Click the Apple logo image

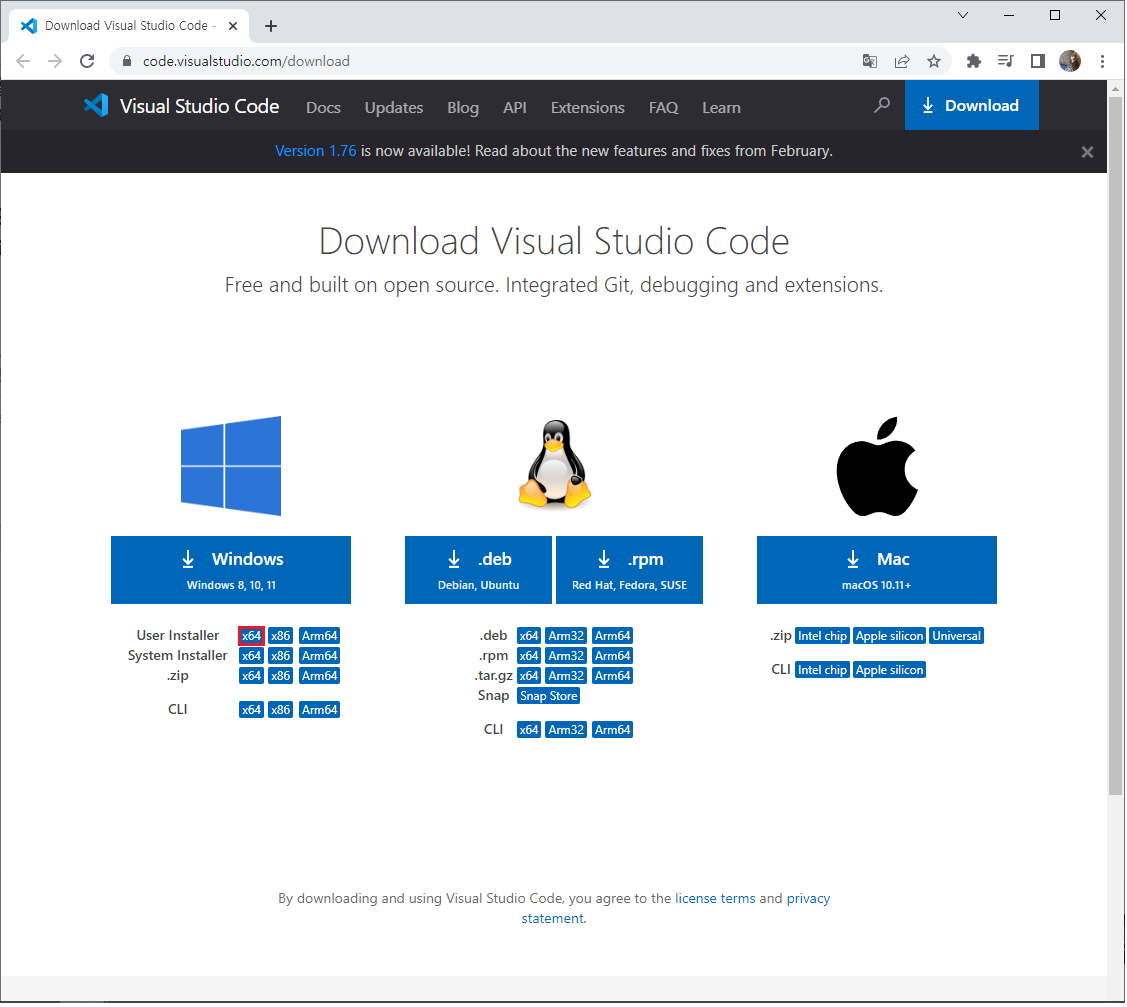(877, 466)
